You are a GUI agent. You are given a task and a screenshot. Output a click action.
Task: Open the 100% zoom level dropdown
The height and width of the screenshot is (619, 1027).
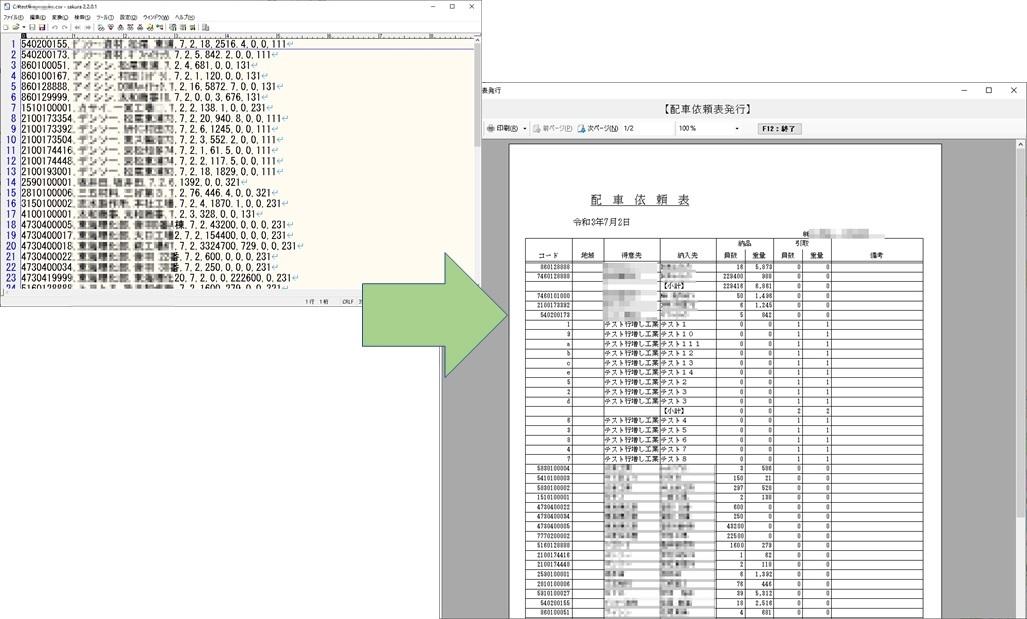737,129
